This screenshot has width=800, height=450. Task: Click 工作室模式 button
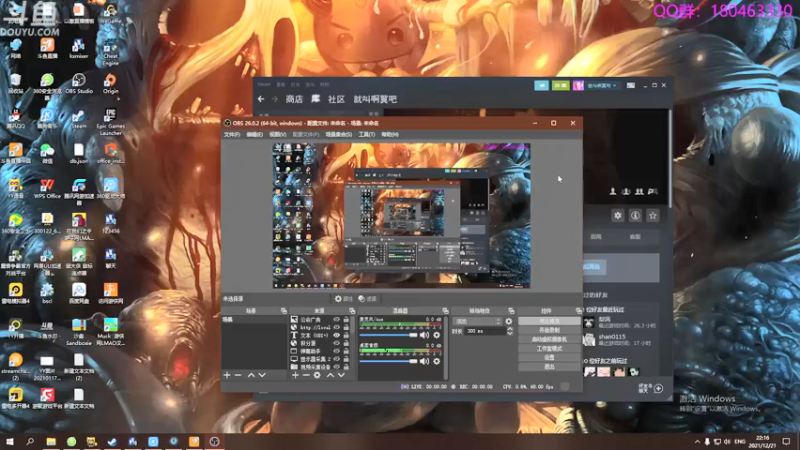coord(549,348)
